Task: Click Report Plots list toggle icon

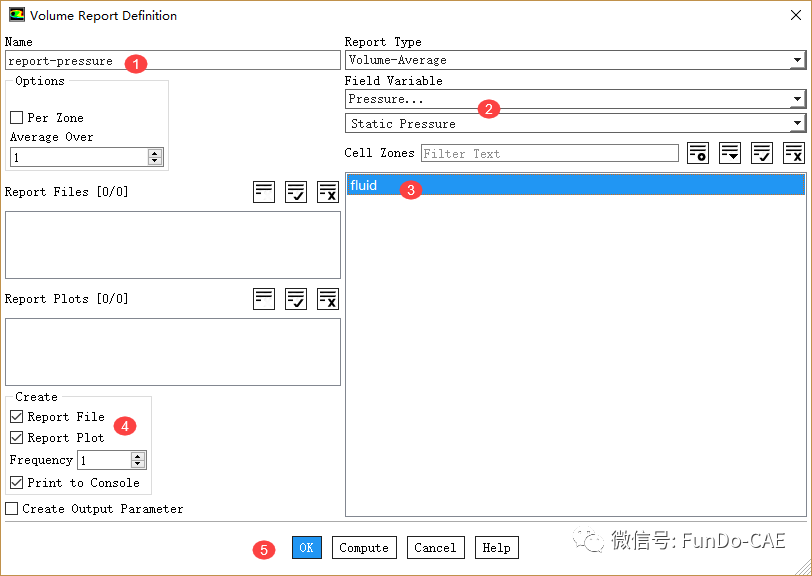Action: [264, 299]
